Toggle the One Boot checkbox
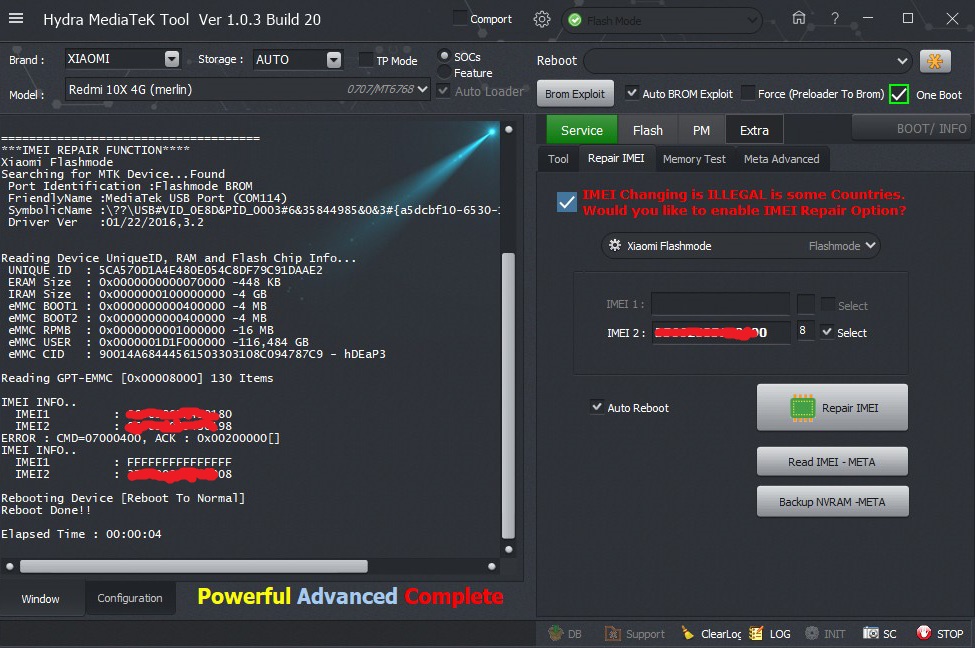The width and height of the screenshot is (975, 648). pyautogui.click(x=899, y=95)
